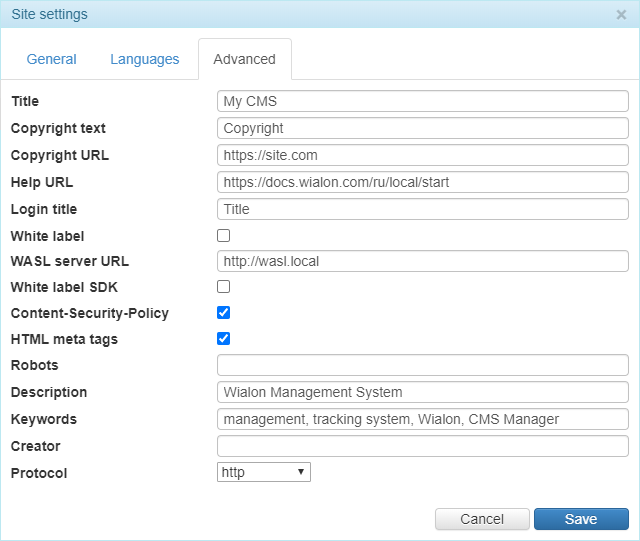
Task: Enable the White label checkbox
Action: 224,236
